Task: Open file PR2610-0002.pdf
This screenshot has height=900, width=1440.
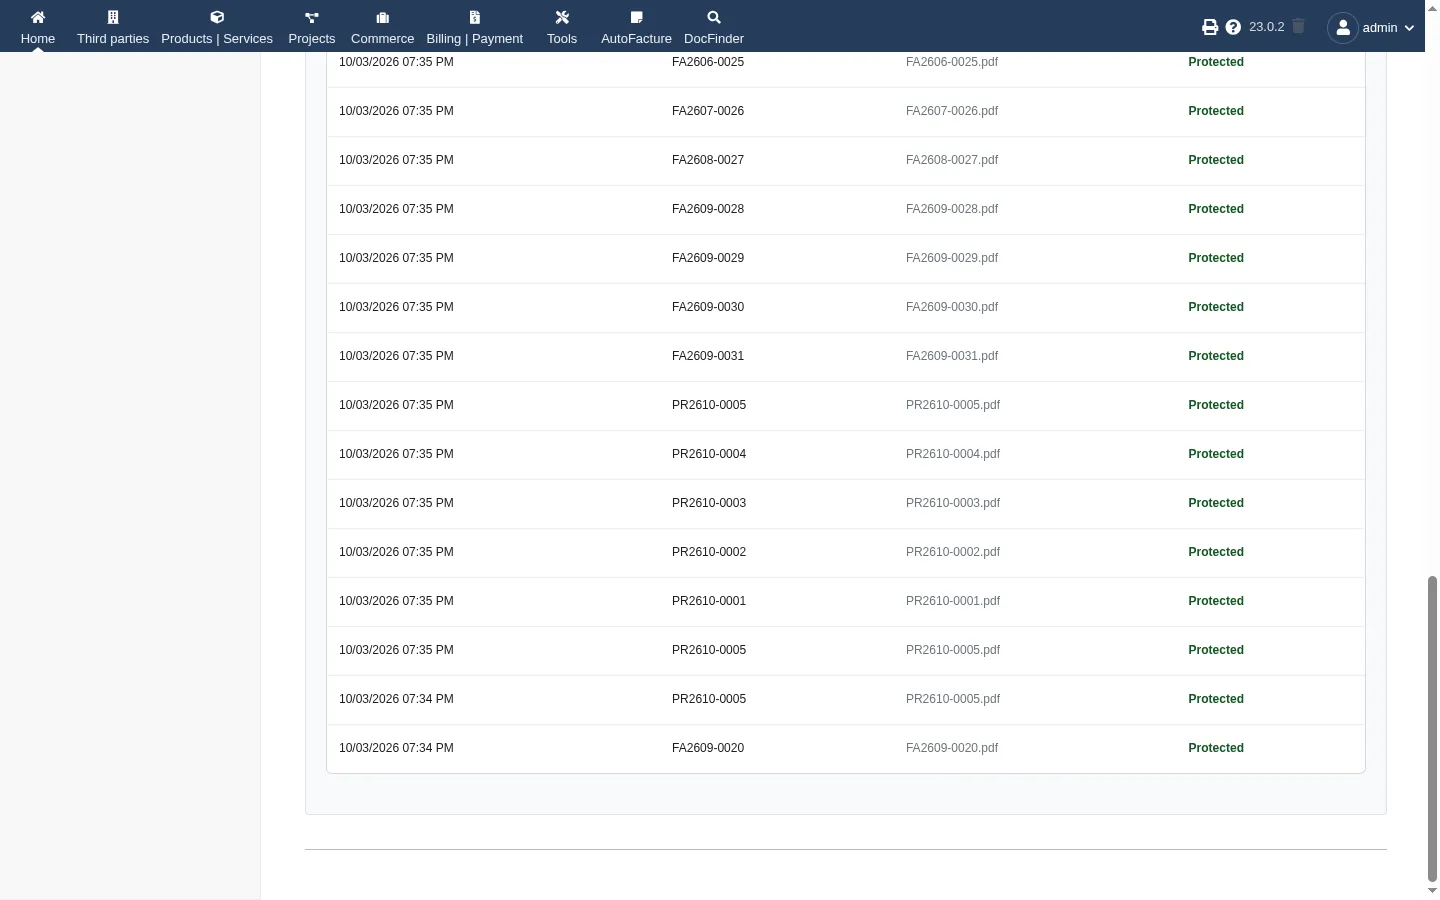Action: click(953, 552)
